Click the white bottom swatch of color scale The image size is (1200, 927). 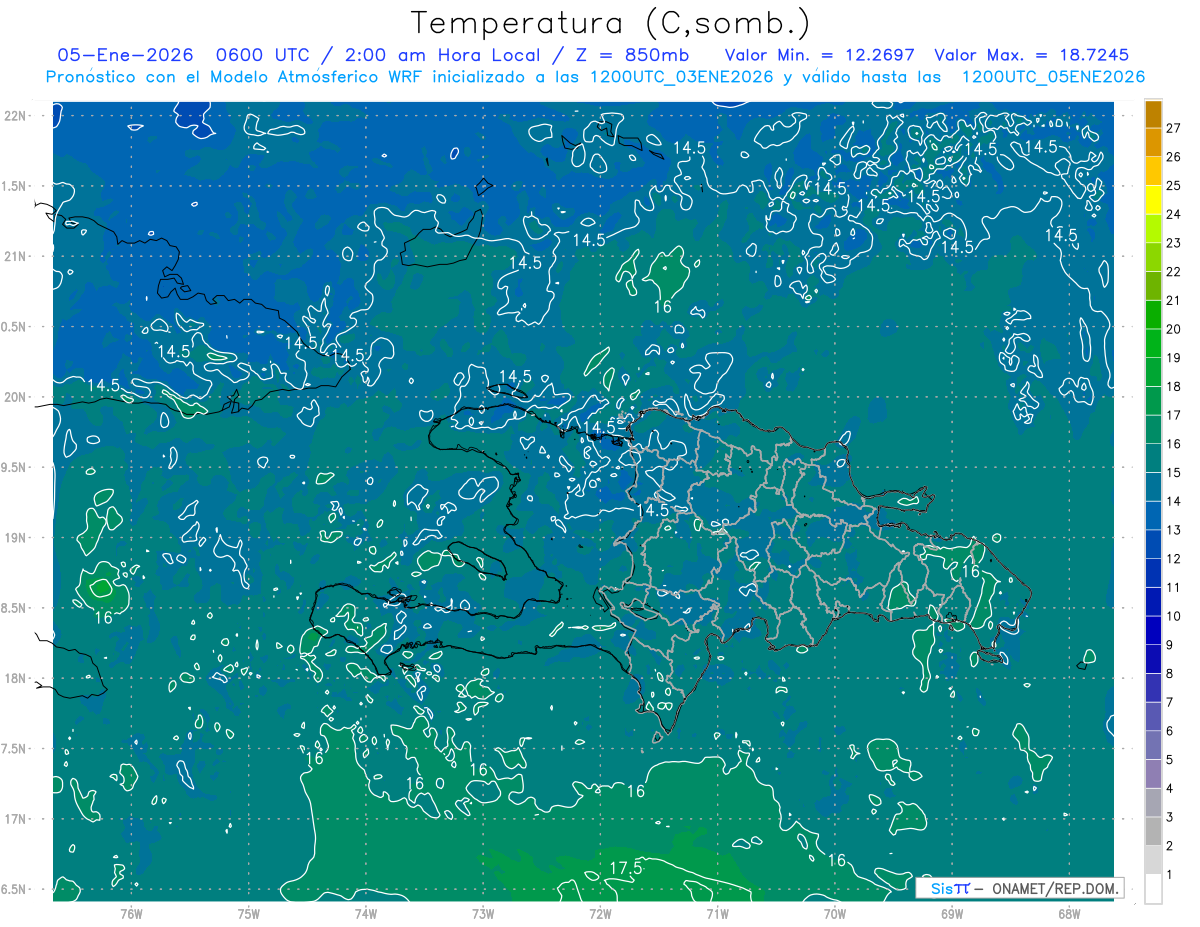[x=1153, y=889]
